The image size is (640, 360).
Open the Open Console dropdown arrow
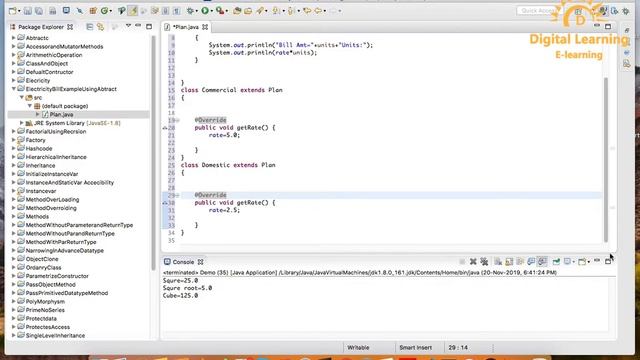pos(589,262)
